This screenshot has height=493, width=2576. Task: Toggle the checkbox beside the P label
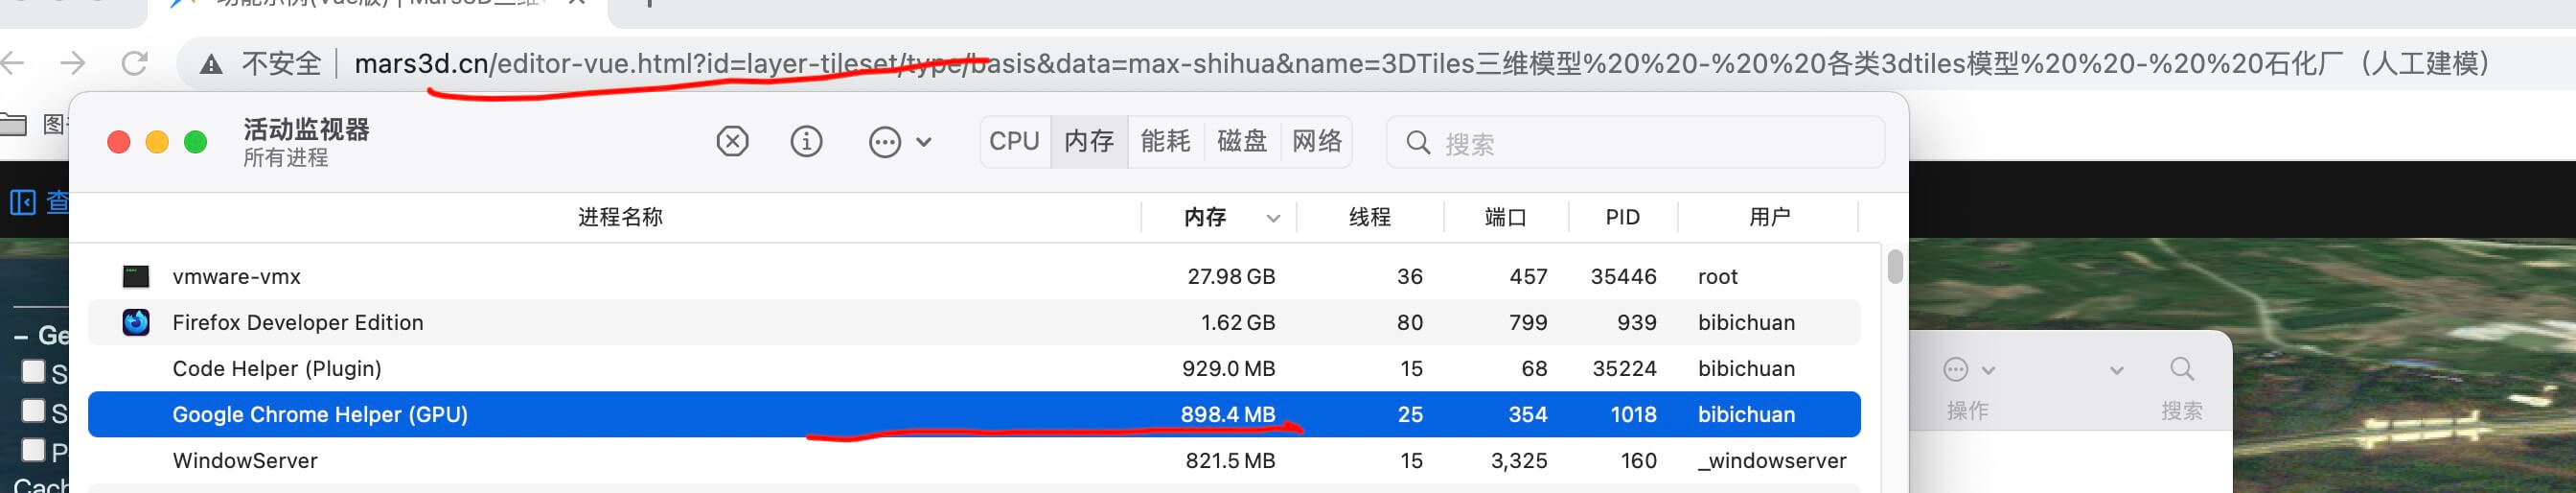tap(33, 450)
